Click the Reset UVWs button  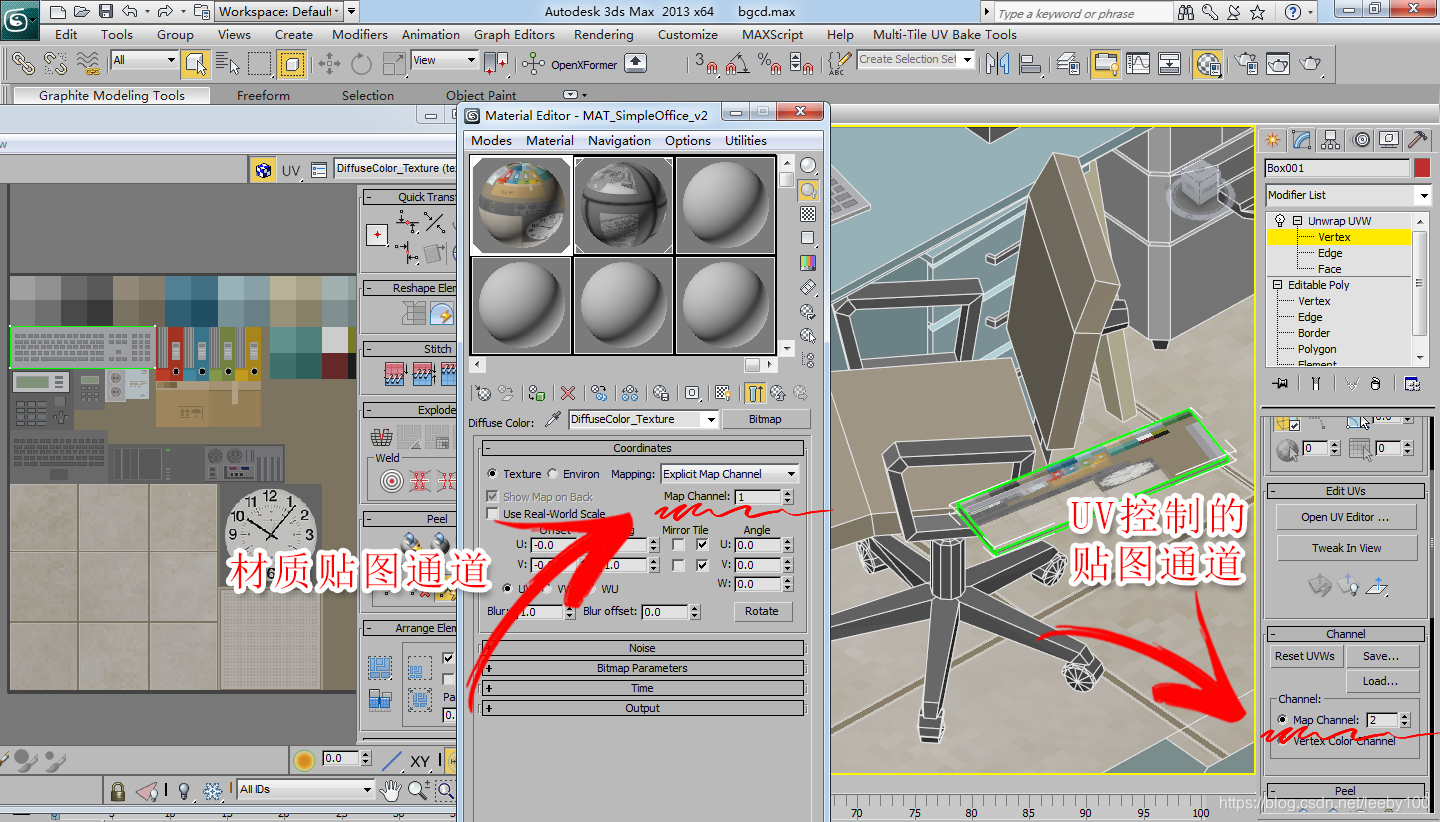point(1305,656)
